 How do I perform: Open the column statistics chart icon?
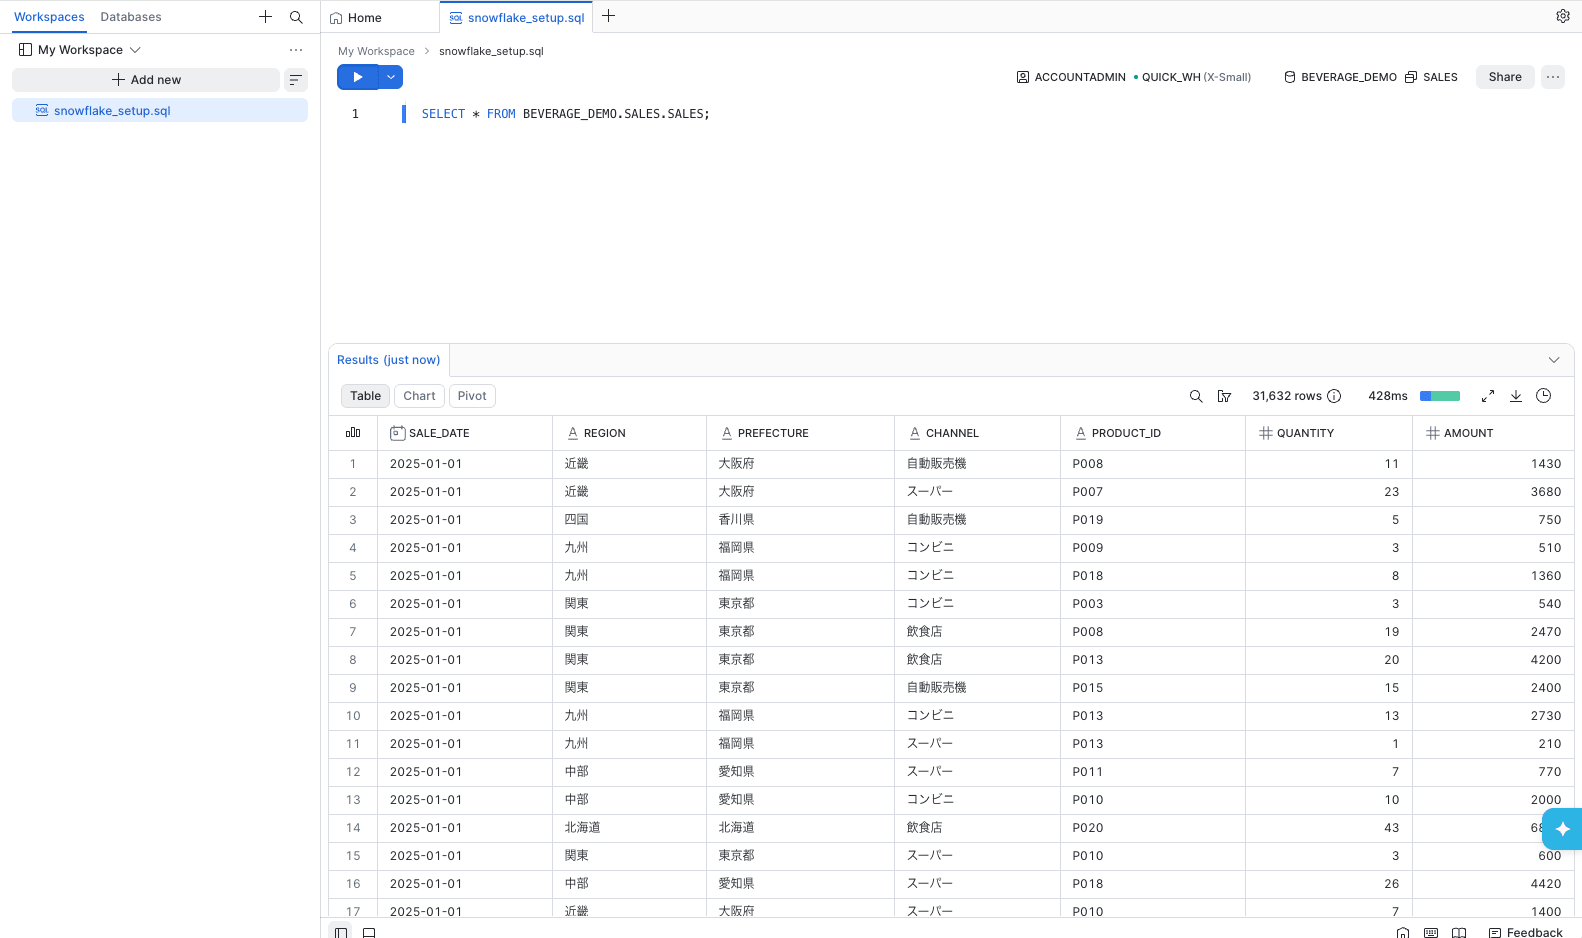coord(353,433)
